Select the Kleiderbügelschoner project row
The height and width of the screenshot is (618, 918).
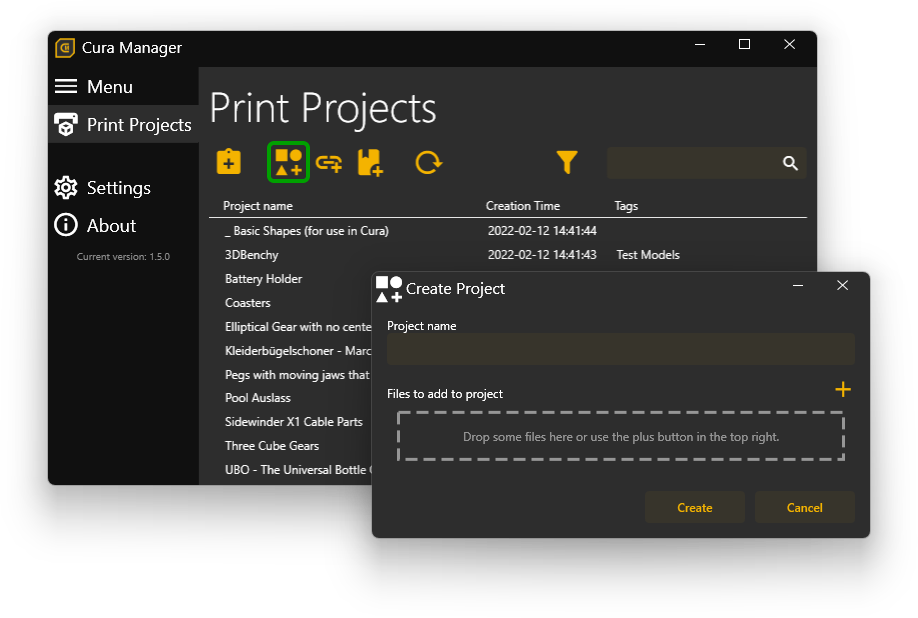coord(298,351)
